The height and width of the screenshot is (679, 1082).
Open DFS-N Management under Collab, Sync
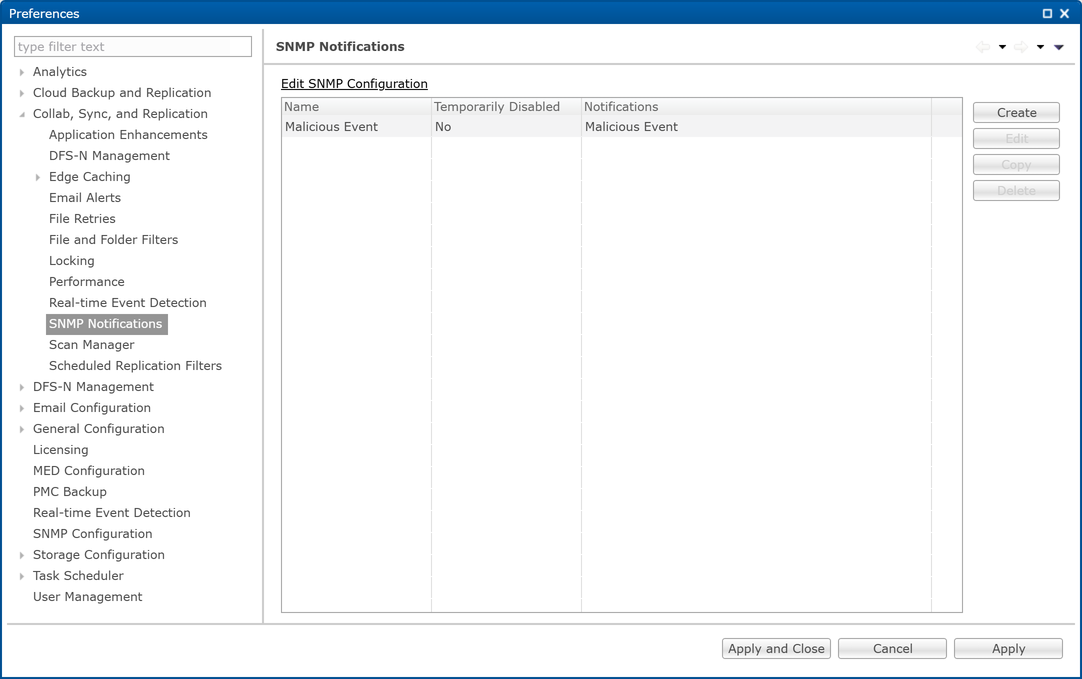pyautogui.click(x=109, y=156)
